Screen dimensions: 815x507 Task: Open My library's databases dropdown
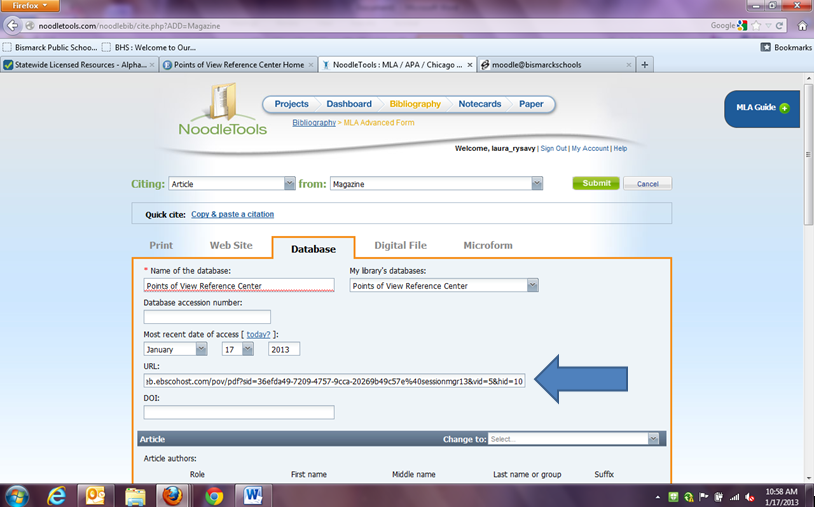pyautogui.click(x=532, y=285)
